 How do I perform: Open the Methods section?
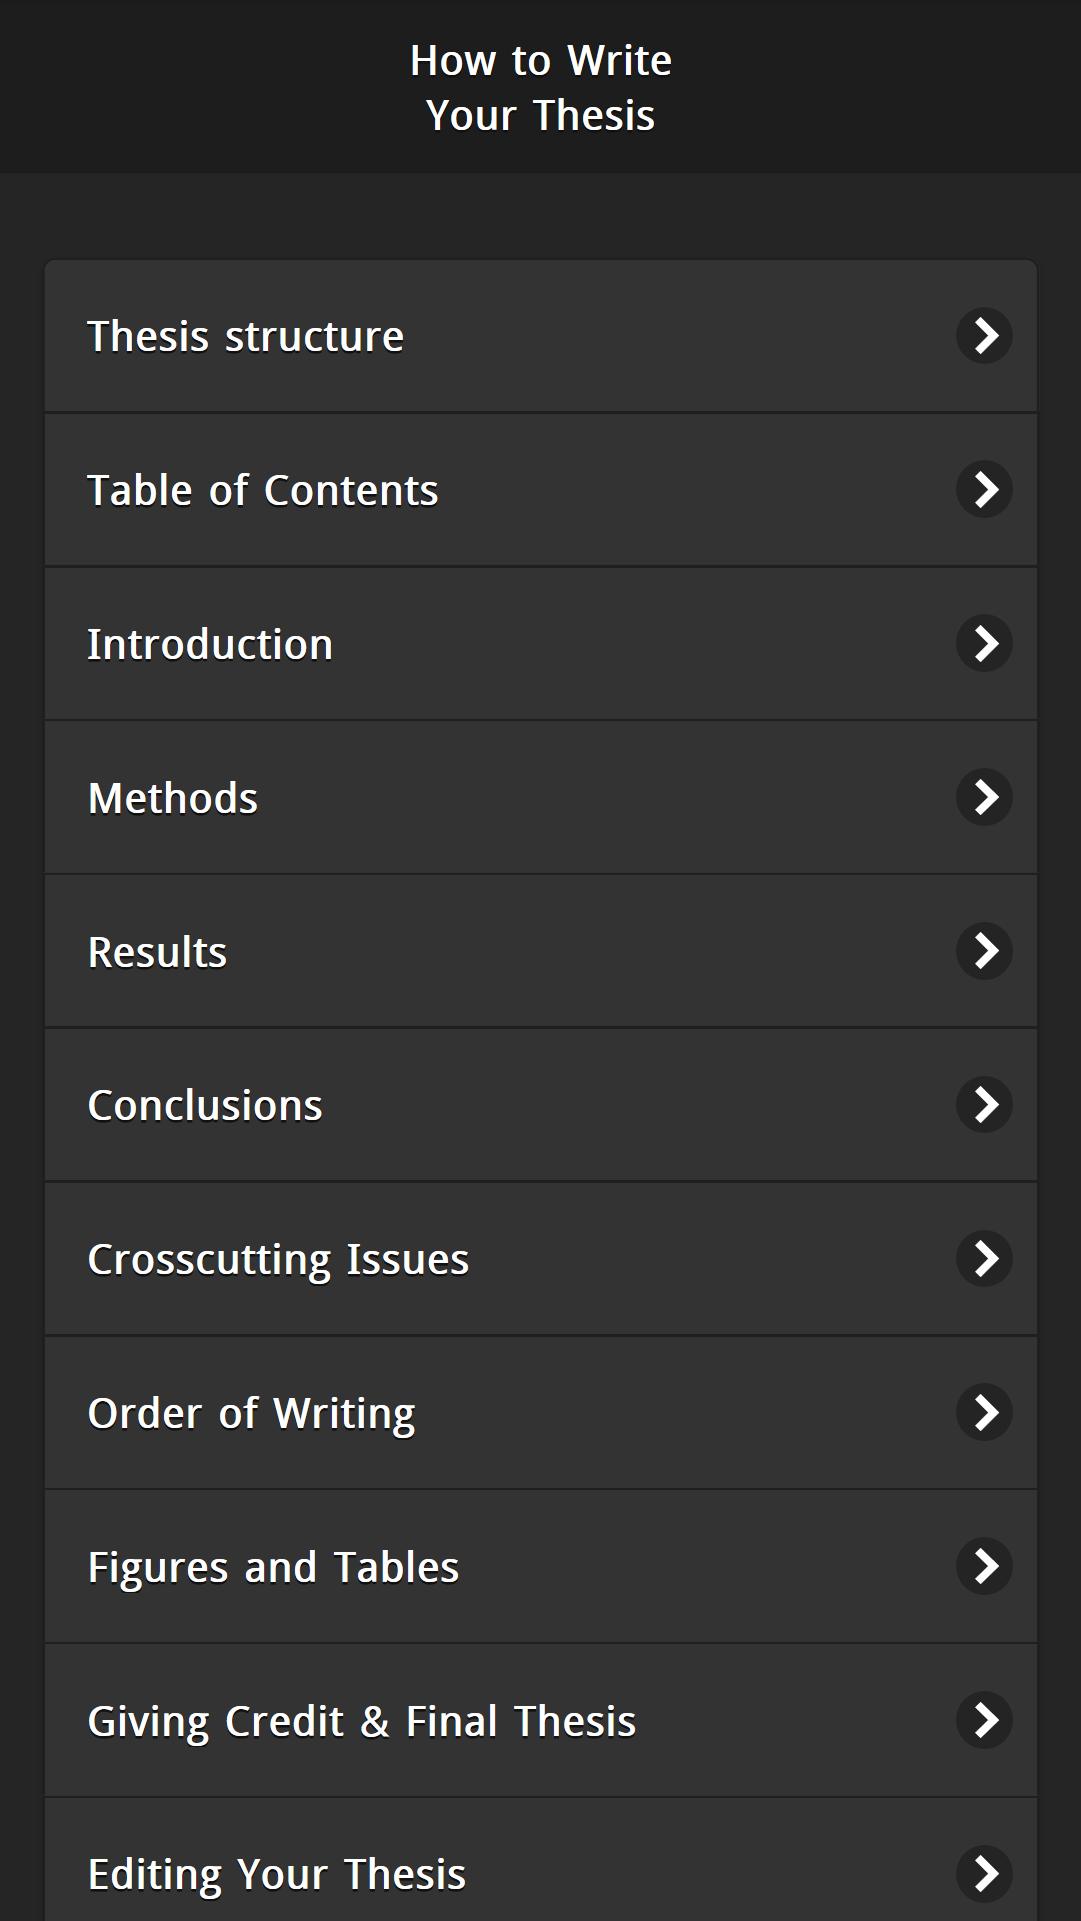click(541, 798)
